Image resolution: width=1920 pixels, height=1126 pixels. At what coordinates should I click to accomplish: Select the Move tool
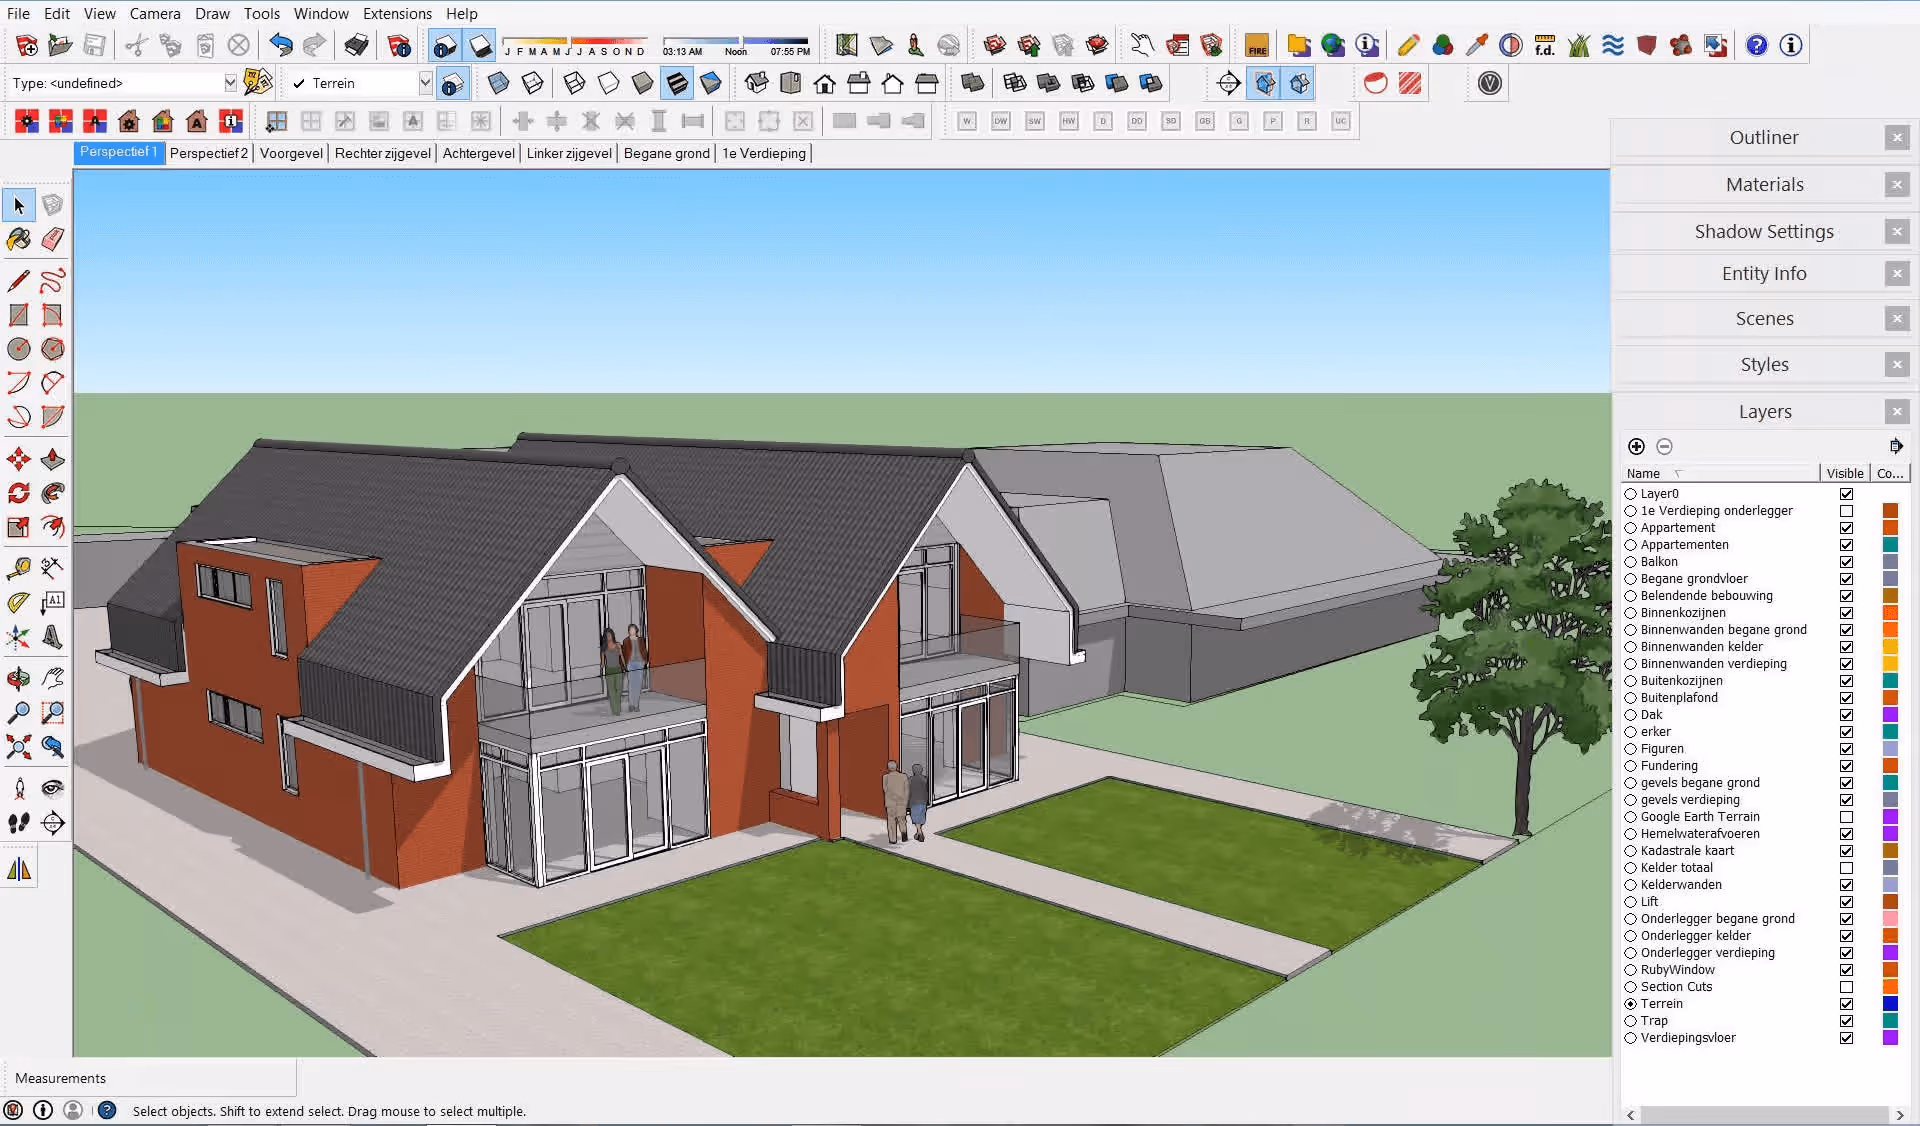pyautogui.click(x=18, y=459)
